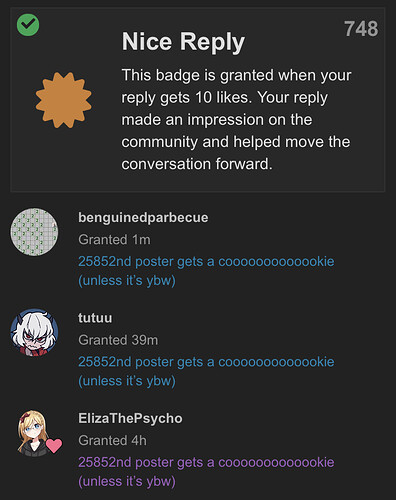Open benguinedparbecue's username profile link
This screenshot has width=396, height=500.
143,218
